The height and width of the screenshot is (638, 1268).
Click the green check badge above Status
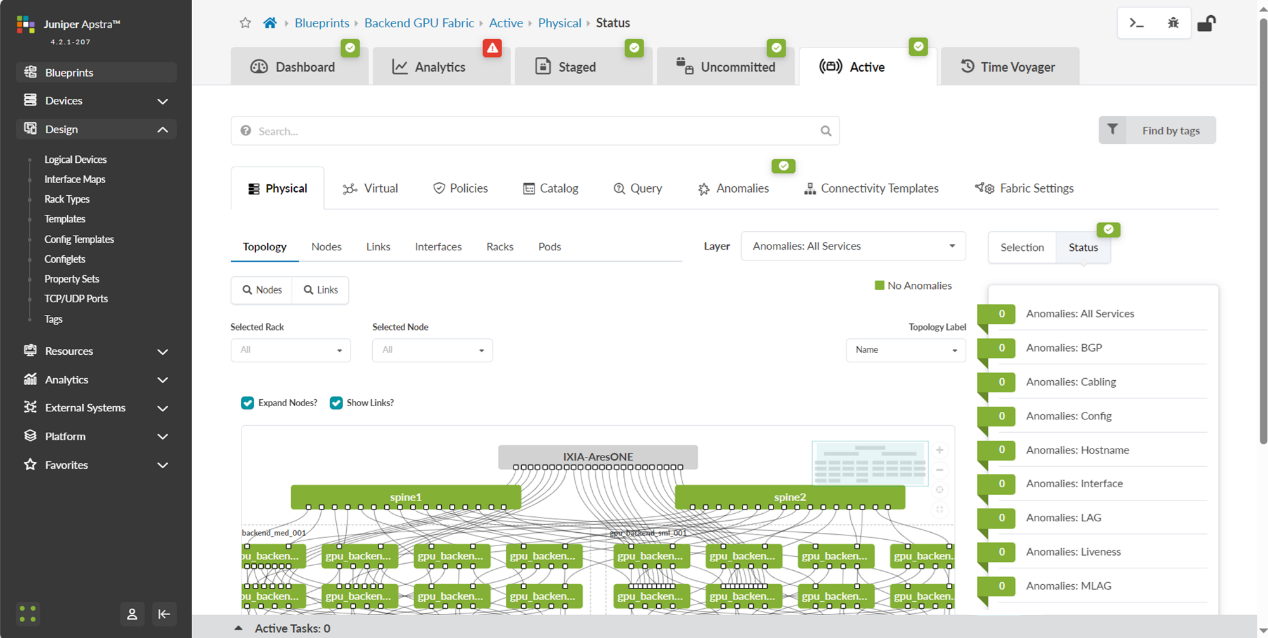[x=1108, y=229]
